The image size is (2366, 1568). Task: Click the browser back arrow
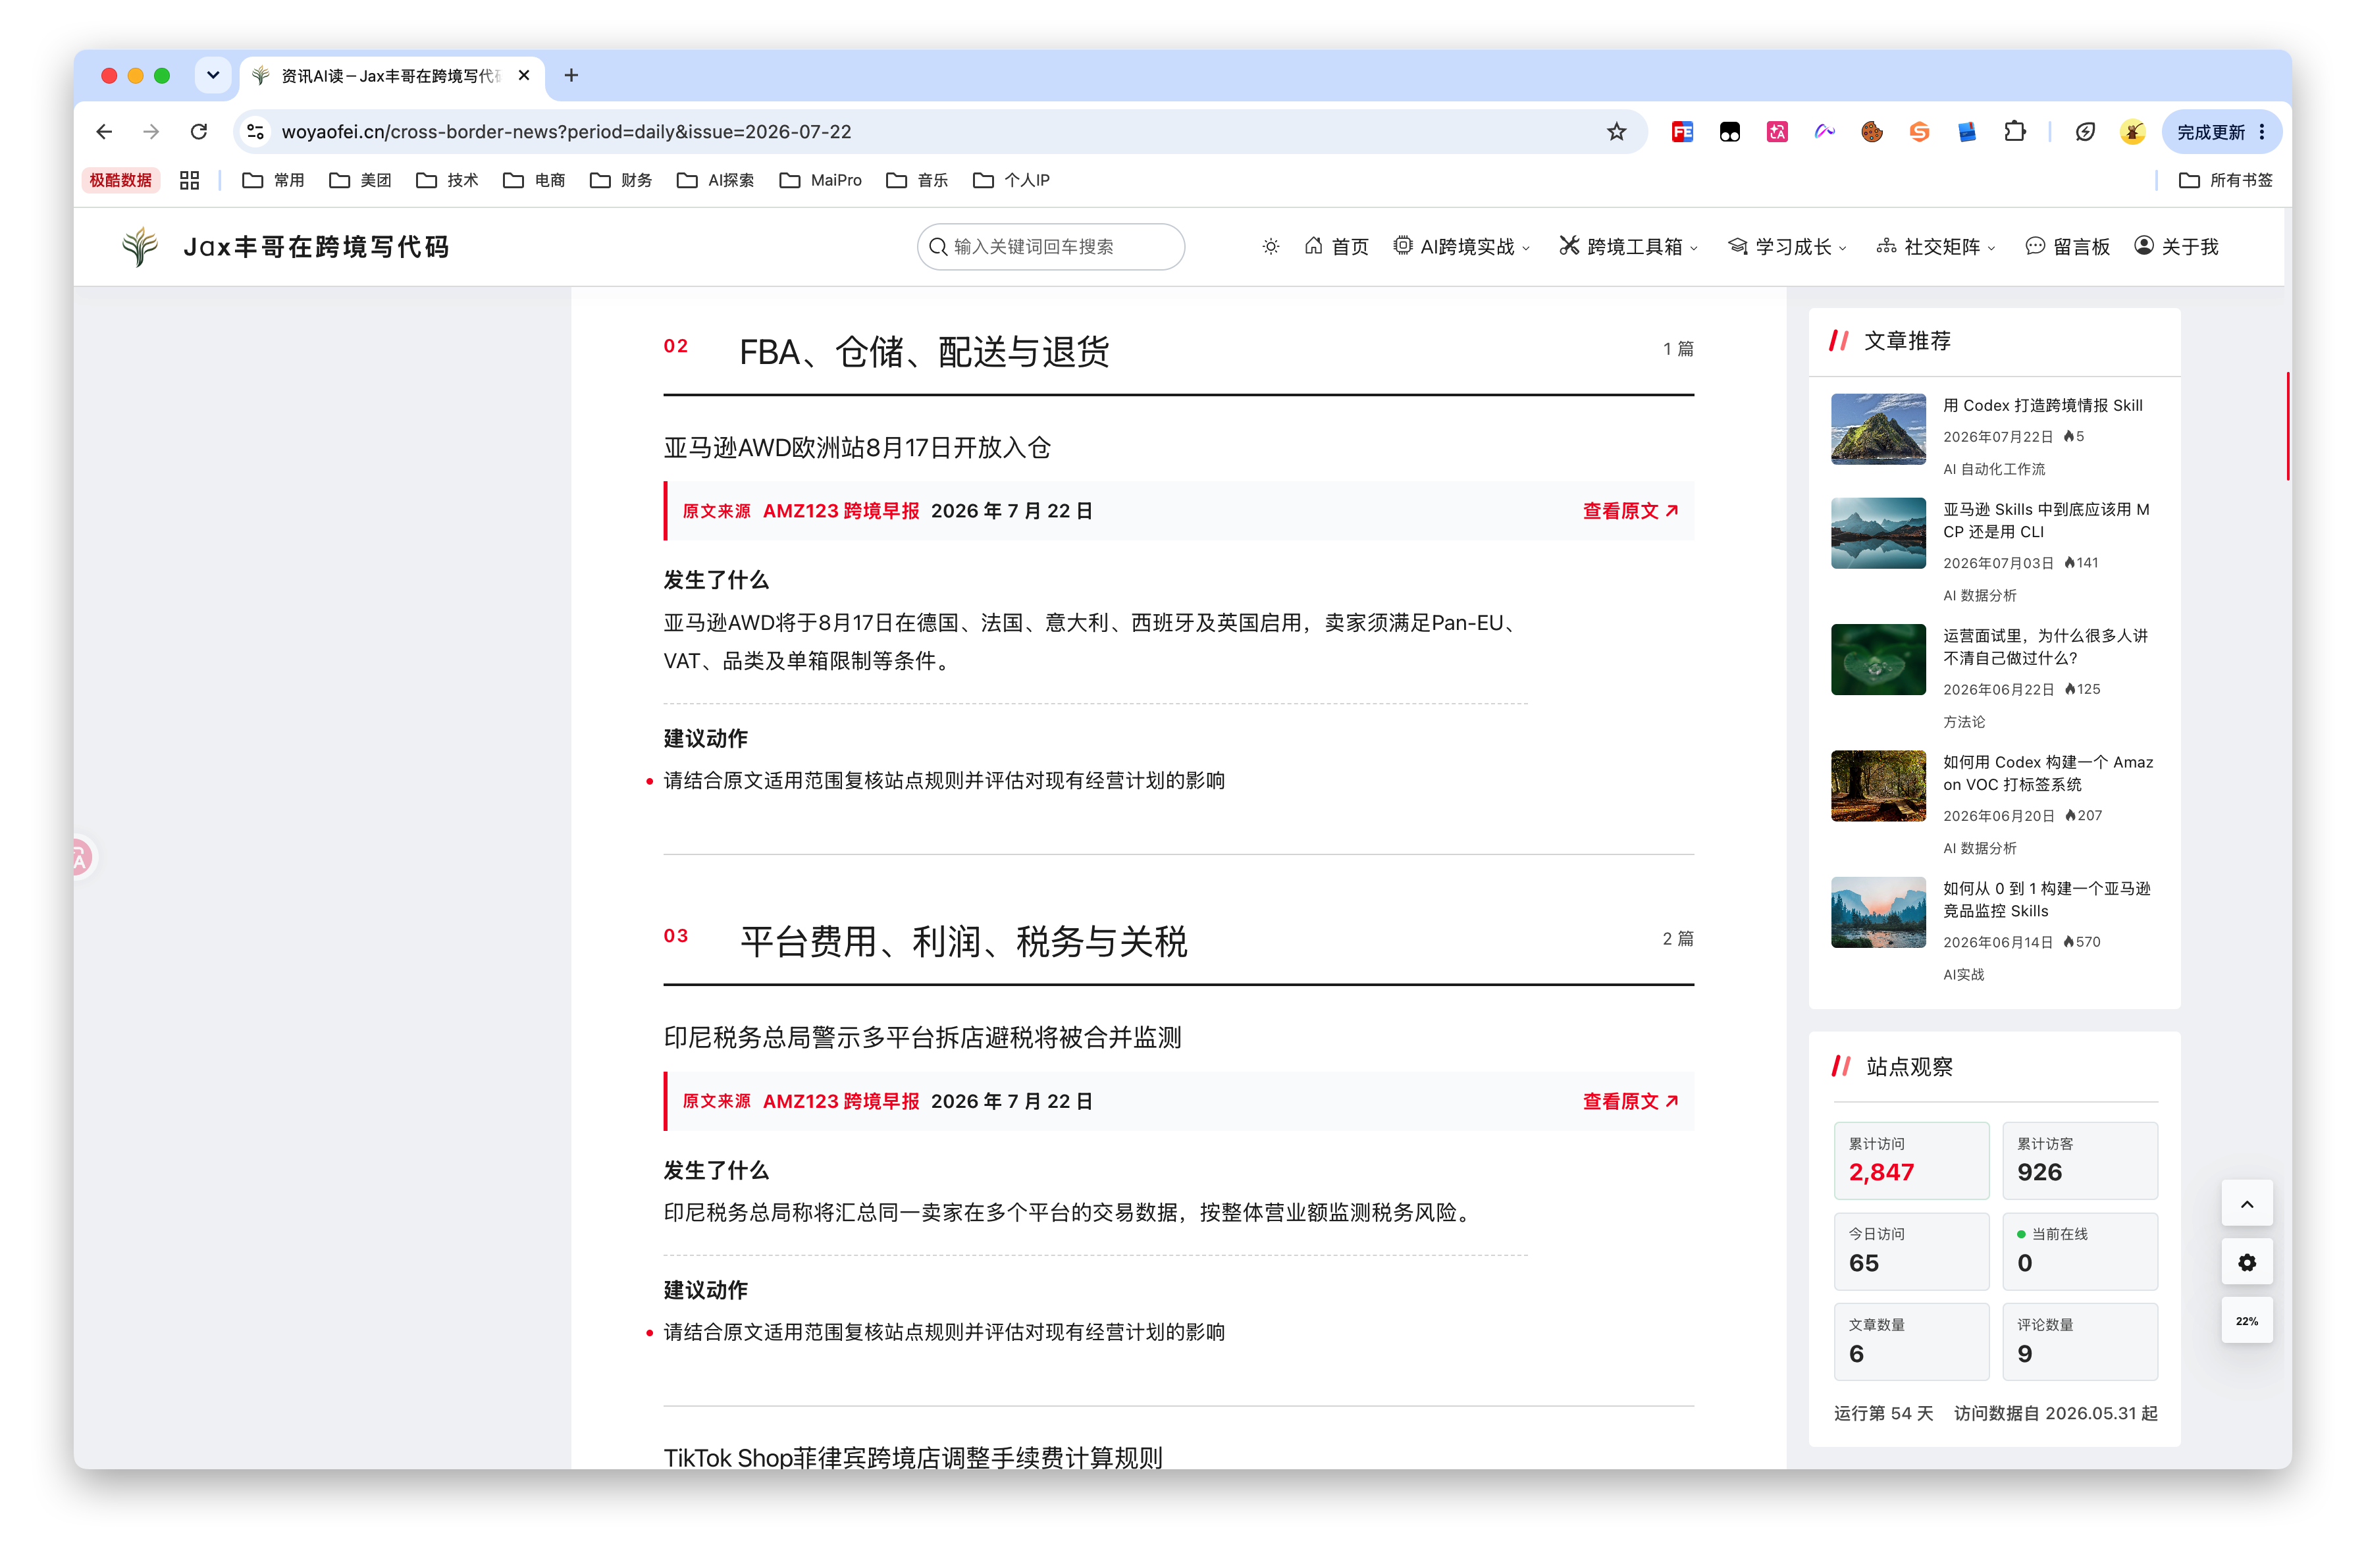pyautogui.click(x=104, y=132)
